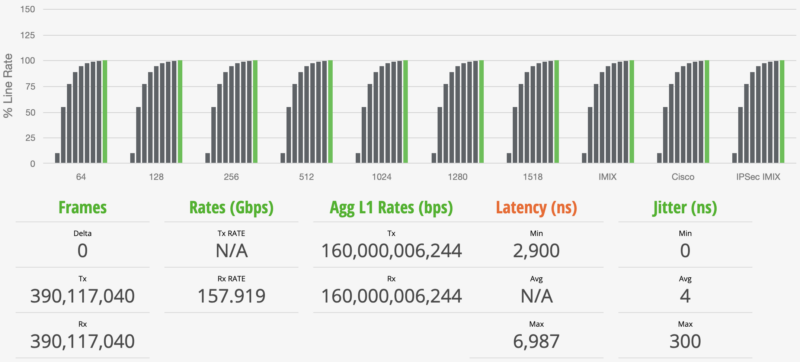800x362 pixels.
Task: Click the green bar for frame size 1518
Action: (x=557, y=112)
